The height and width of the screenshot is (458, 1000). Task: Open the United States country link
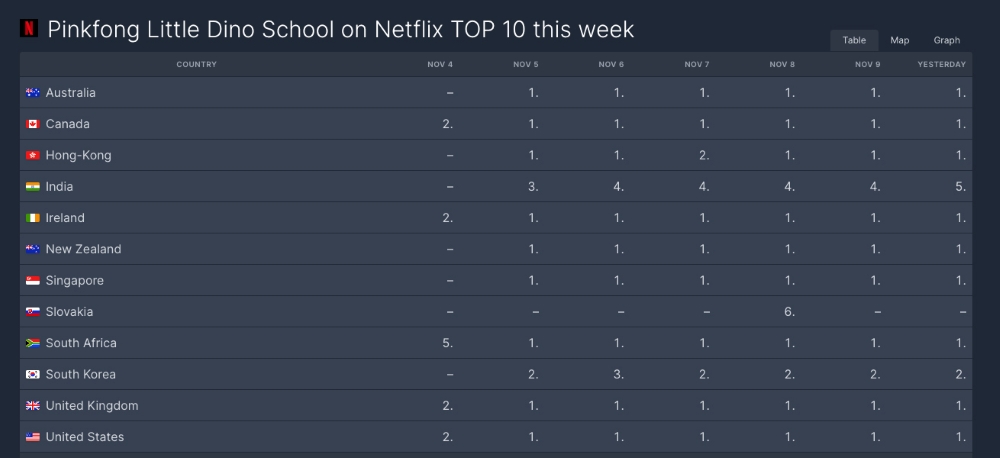coord(85,437)
